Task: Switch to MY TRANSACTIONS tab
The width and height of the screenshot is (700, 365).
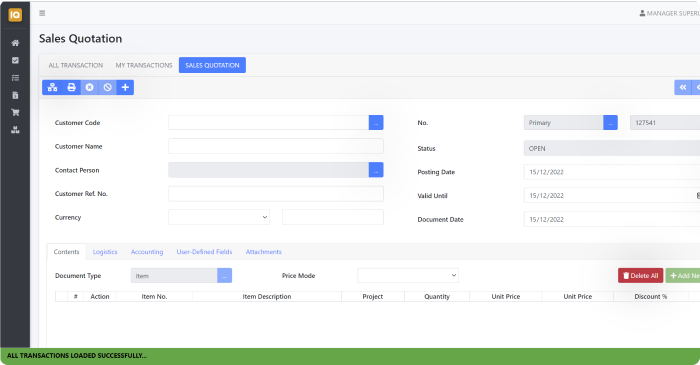Action: pyautogui.click(x=144, y=65)
